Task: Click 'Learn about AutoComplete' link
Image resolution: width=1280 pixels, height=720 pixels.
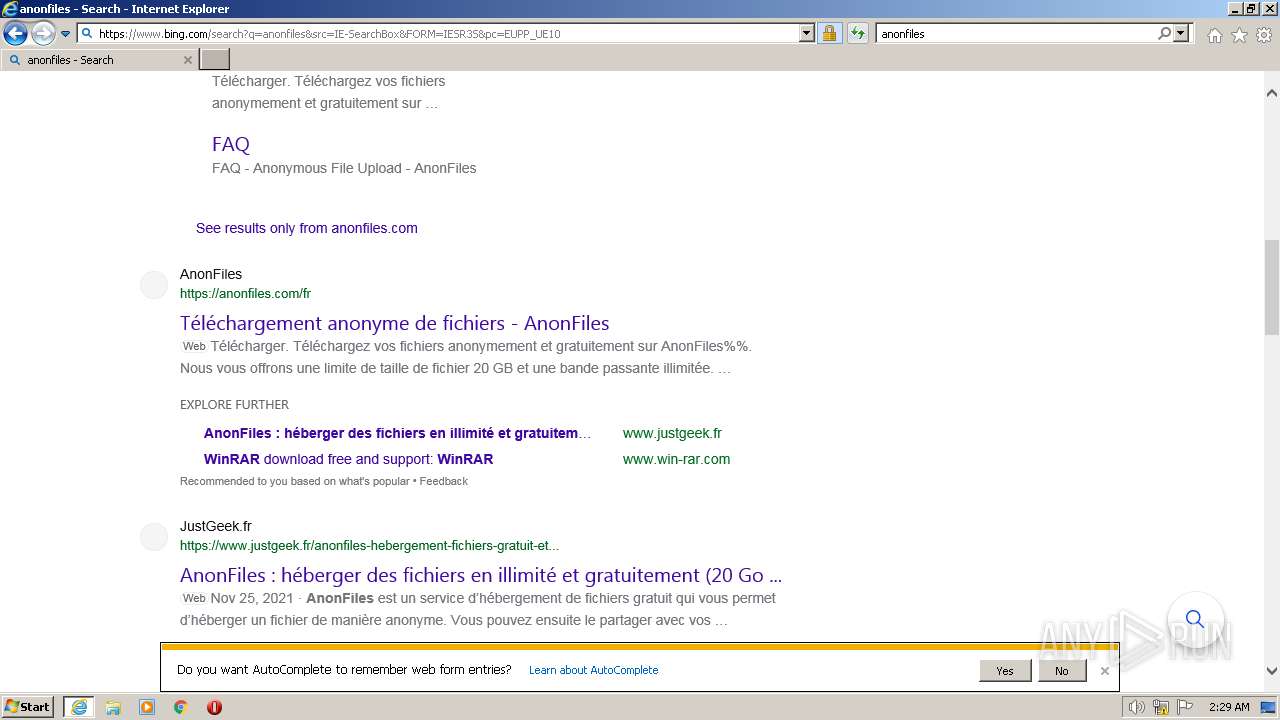Action: pos(593,670)
